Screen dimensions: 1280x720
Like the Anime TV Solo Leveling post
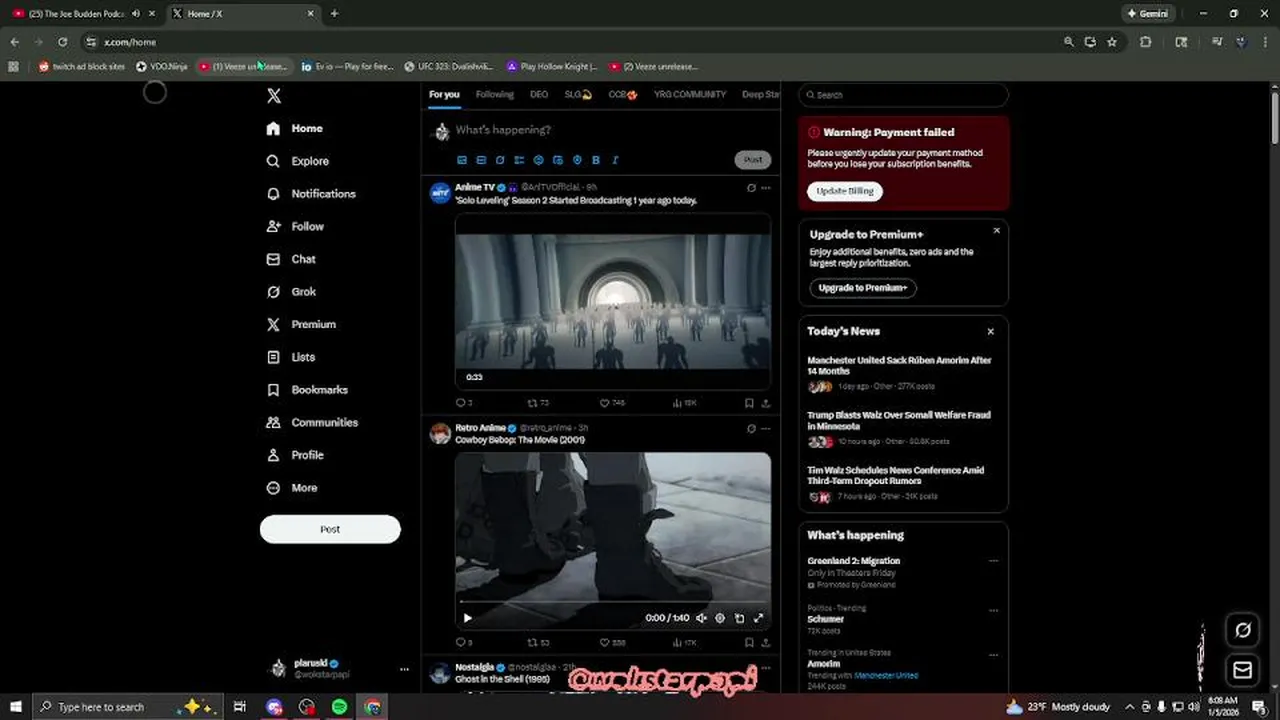click(612, 403)
